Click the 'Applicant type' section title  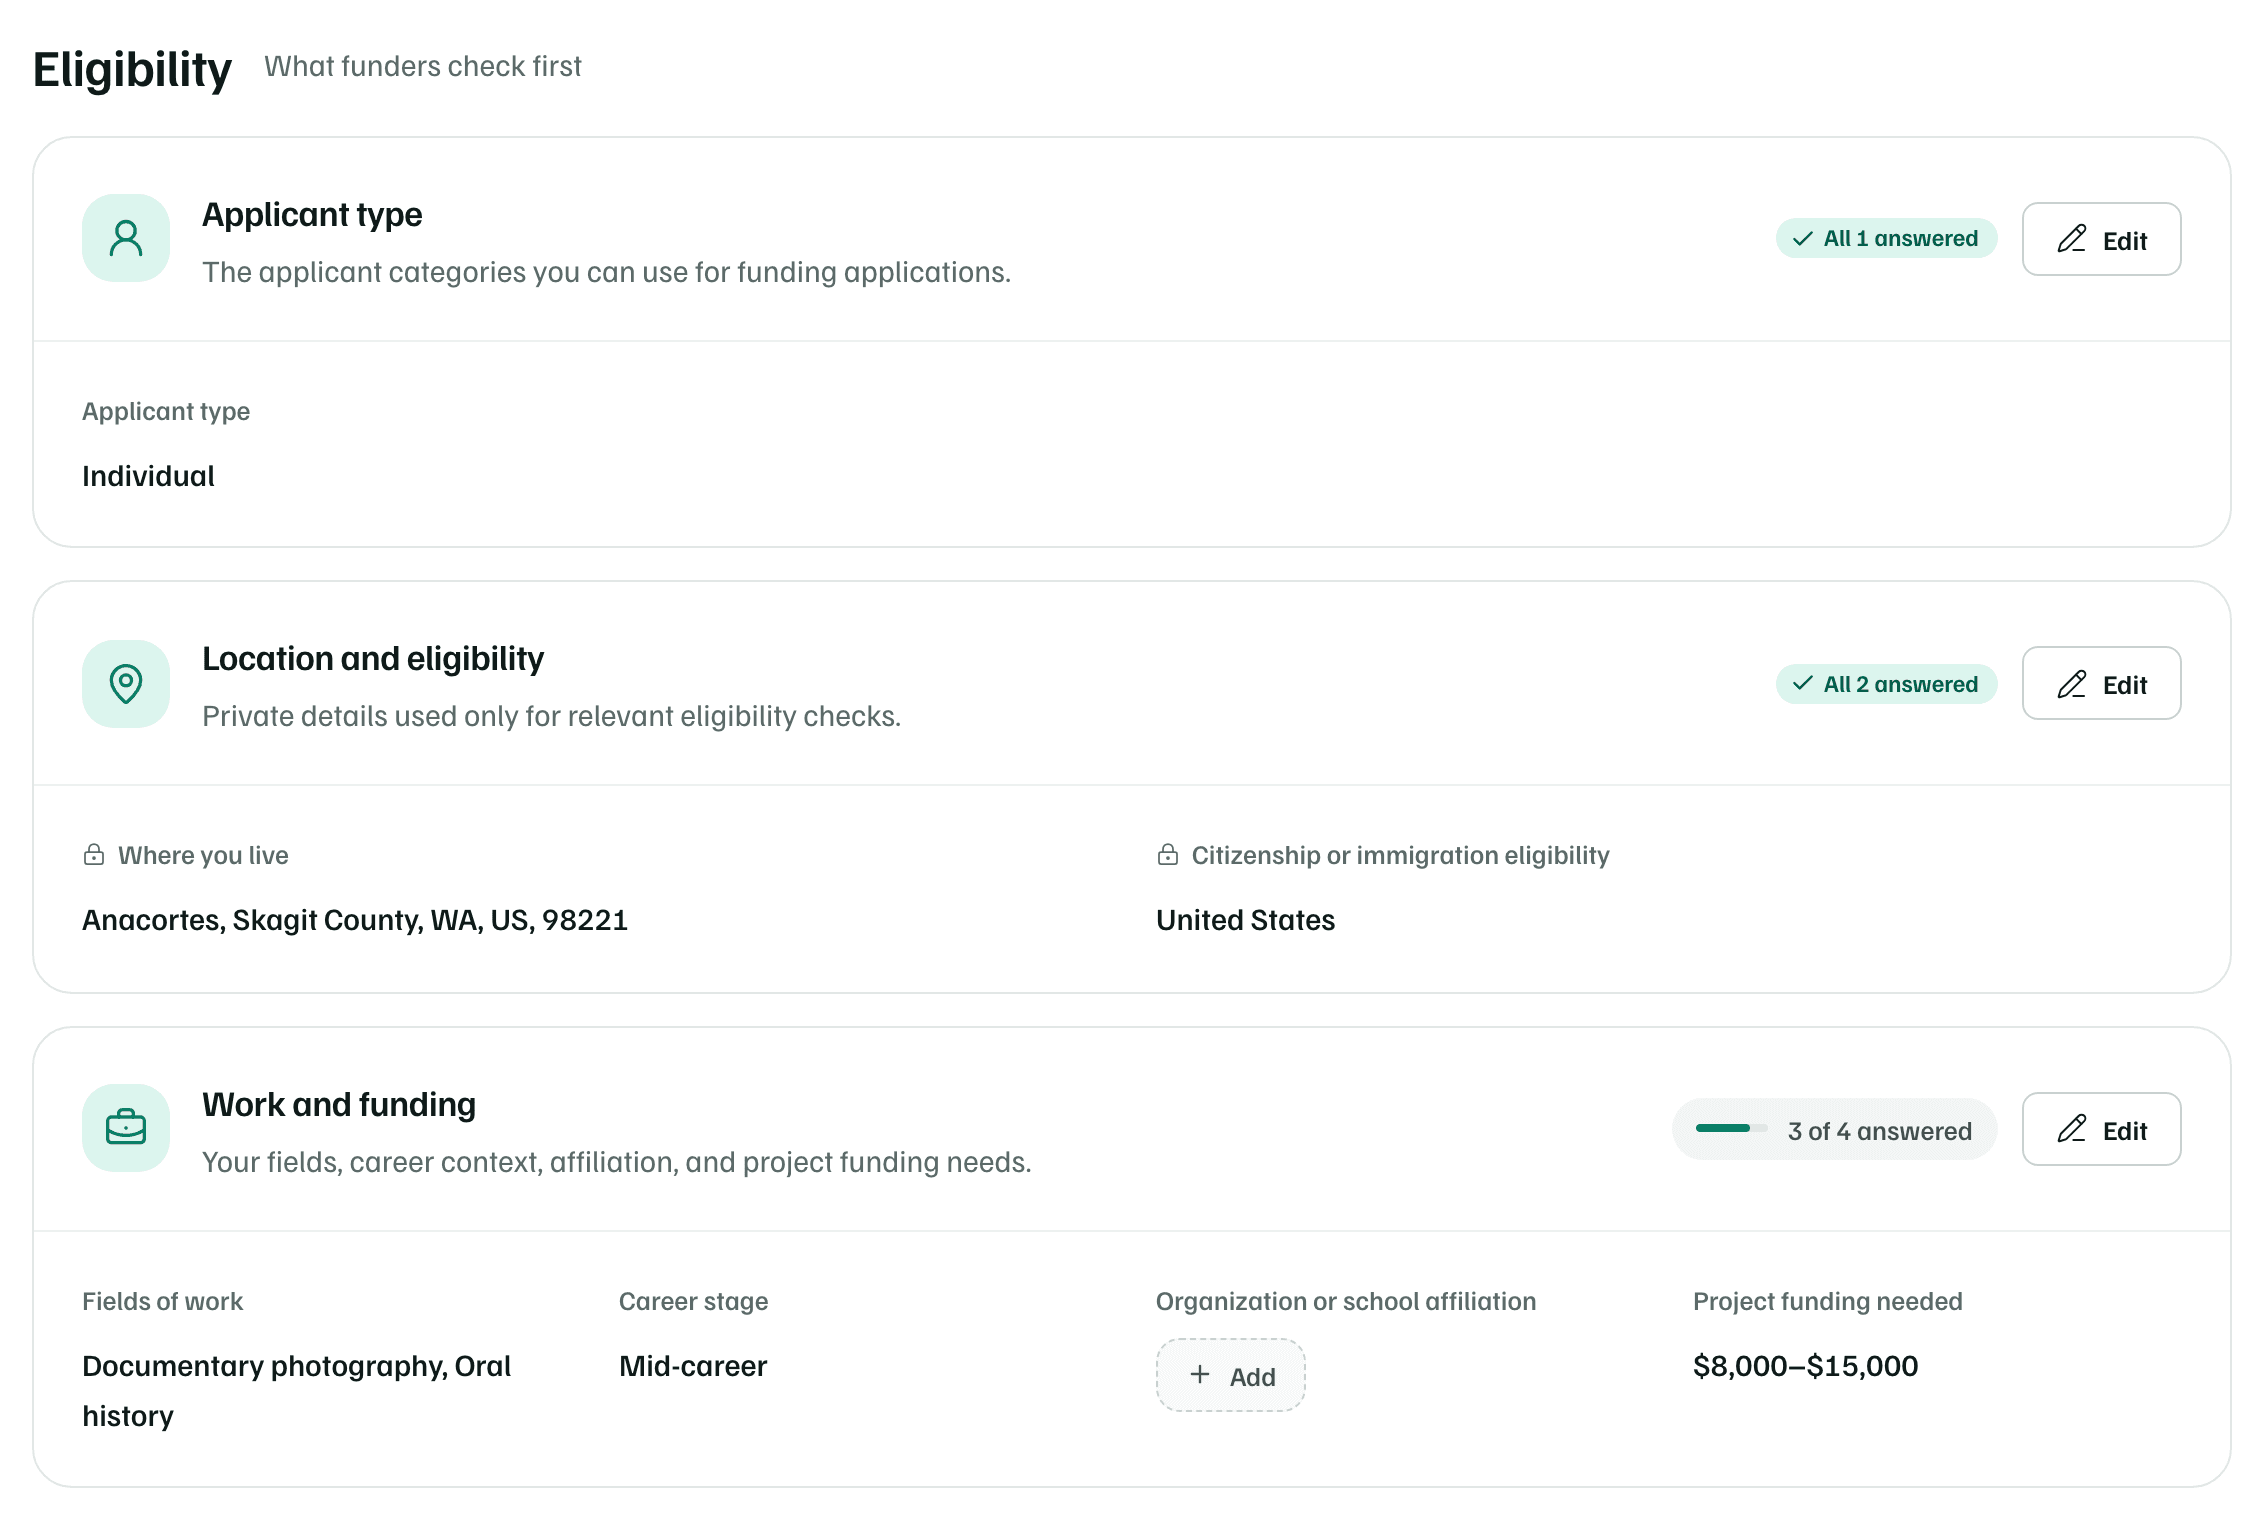[312, 214]
